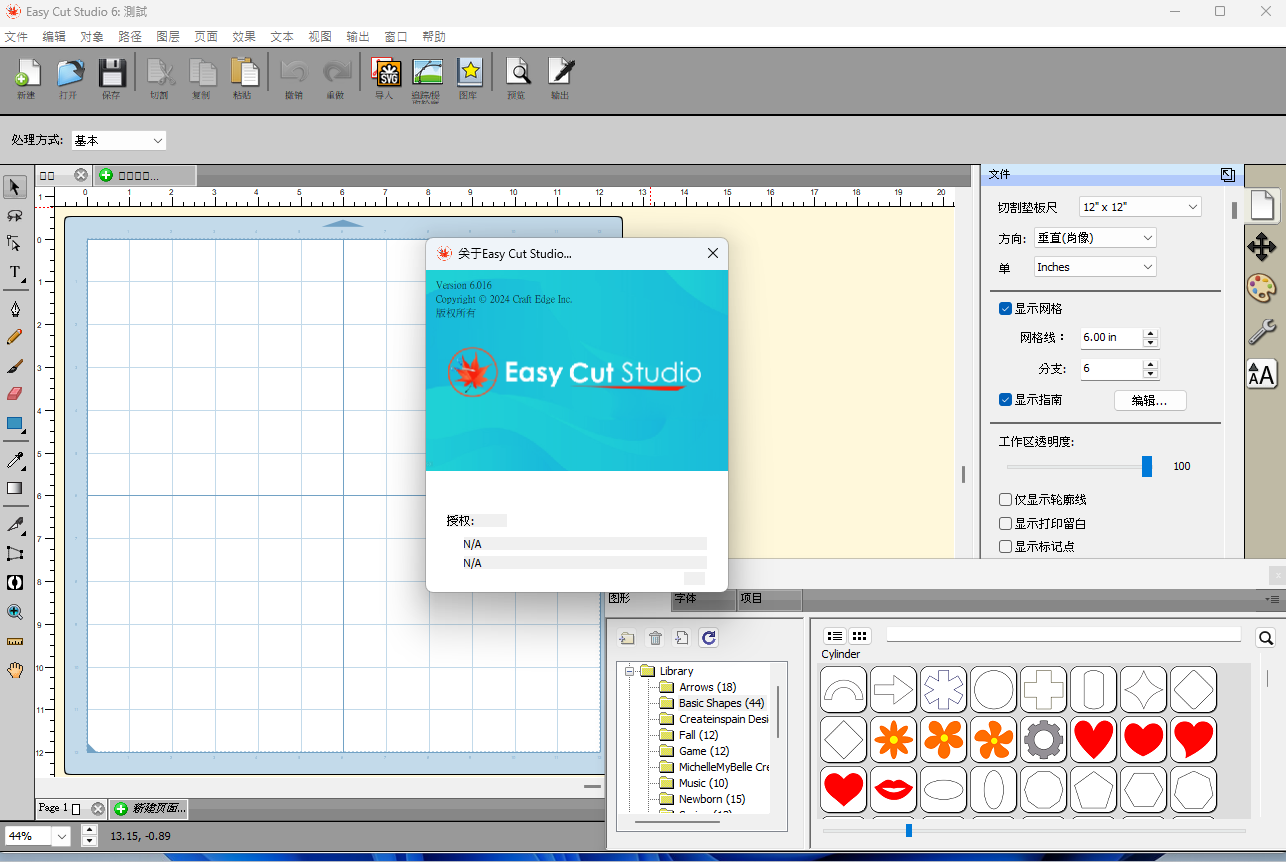Open the trace image tool icon
1286x862 pixels.
[427, 78]
